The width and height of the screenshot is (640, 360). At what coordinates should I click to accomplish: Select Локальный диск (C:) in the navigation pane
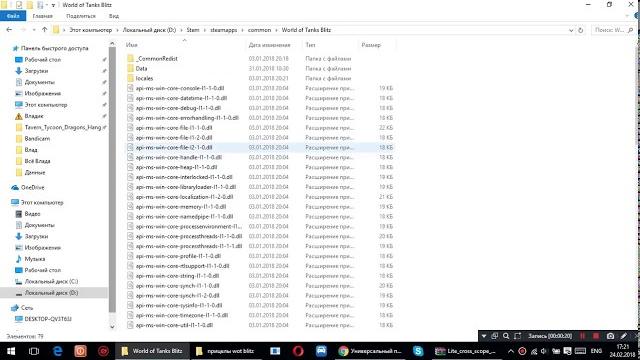[x=51, y=281]
